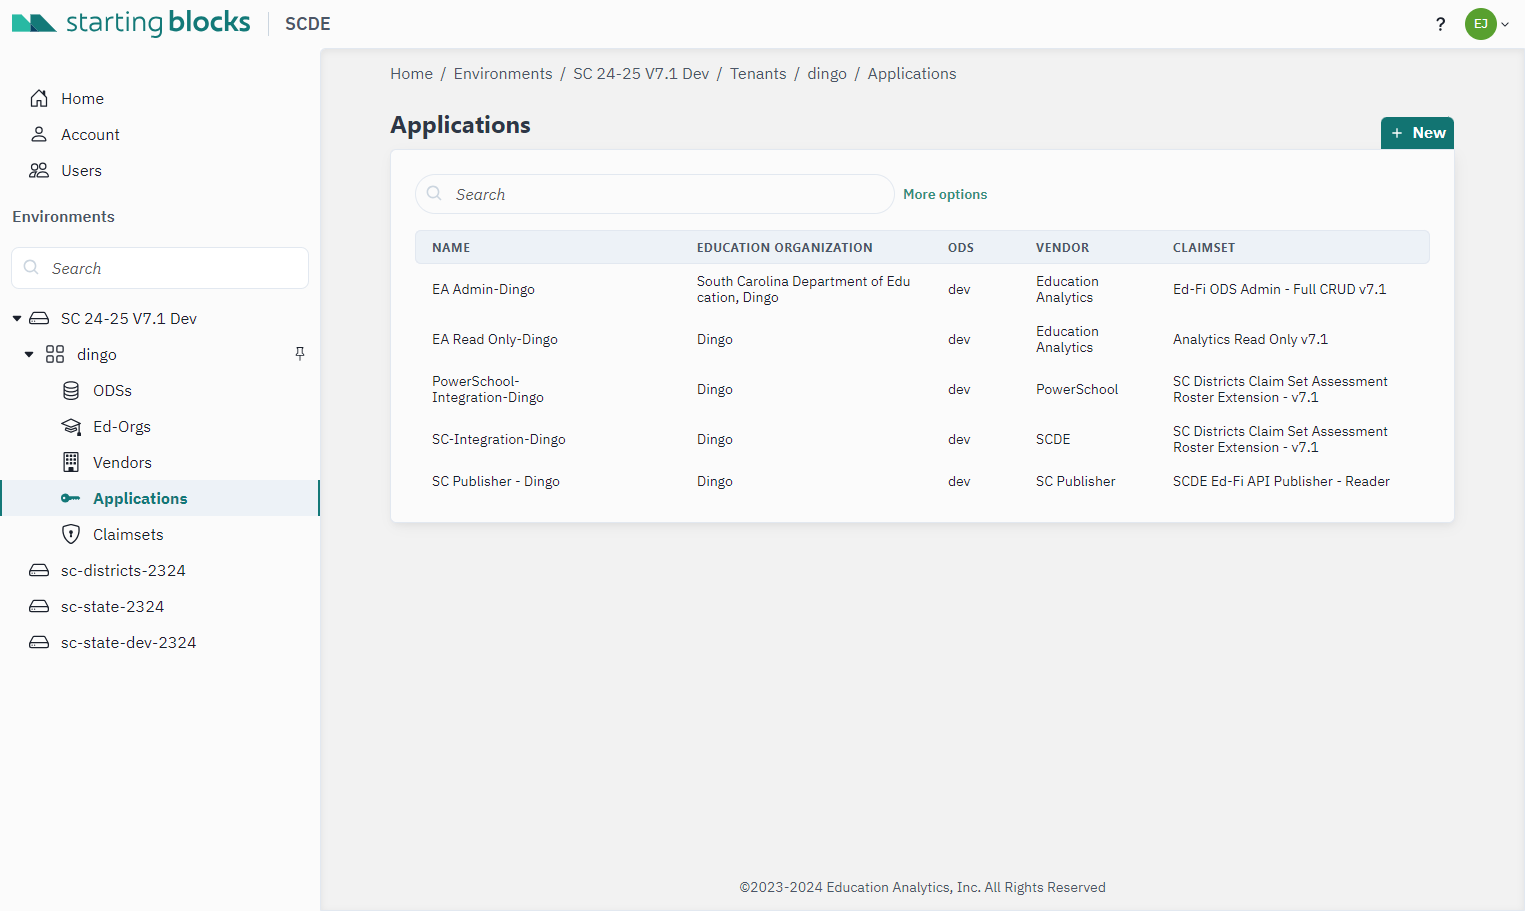The width and height of the screenshot is (1525, 911).
Task: Open Account in the sidebar
Action: (x=90, y=134)
